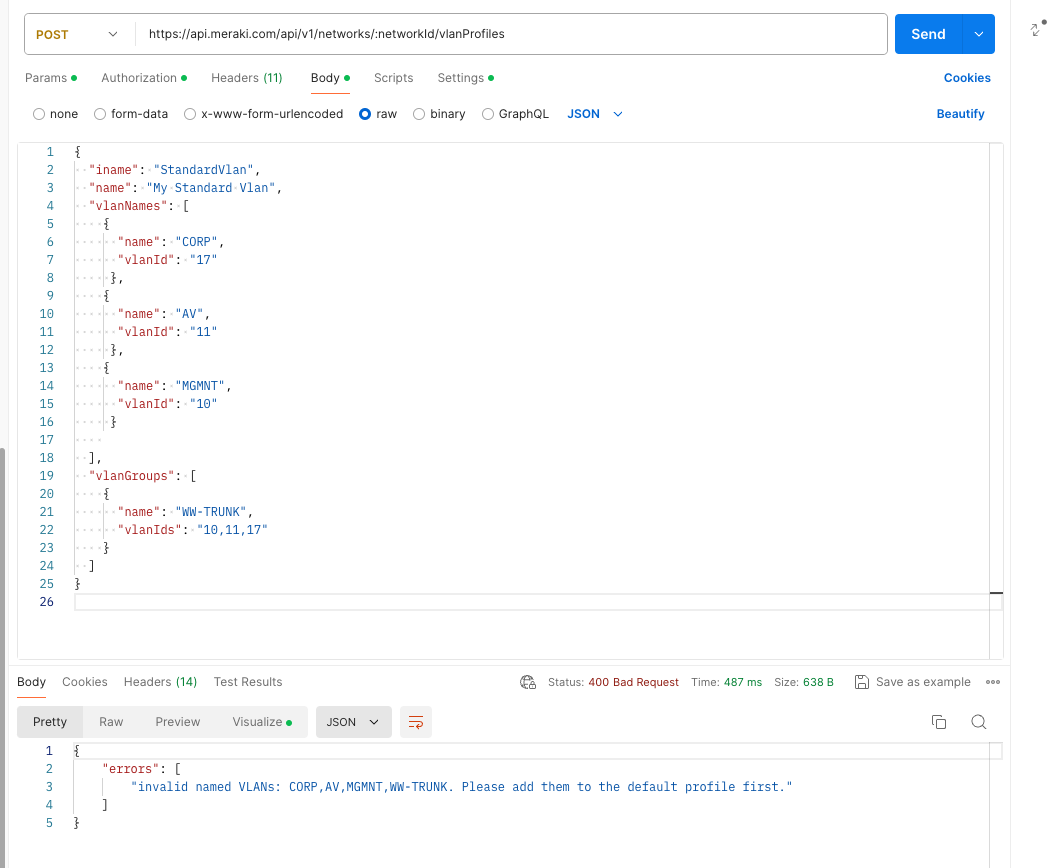The image size is (1048, 868).
Task: Open more response actions menu
Action: 993,681
